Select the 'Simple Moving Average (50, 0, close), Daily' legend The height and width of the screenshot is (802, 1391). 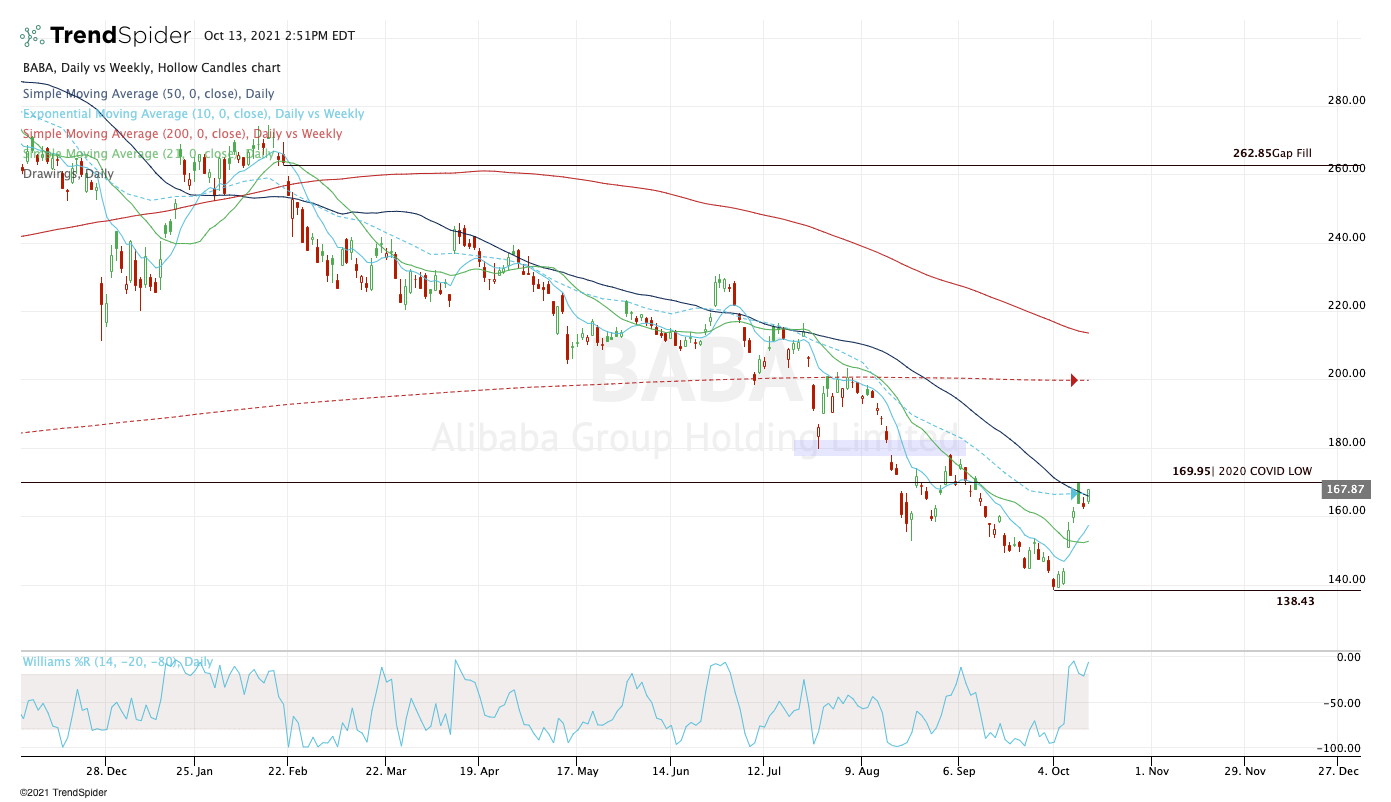[148, 93]
